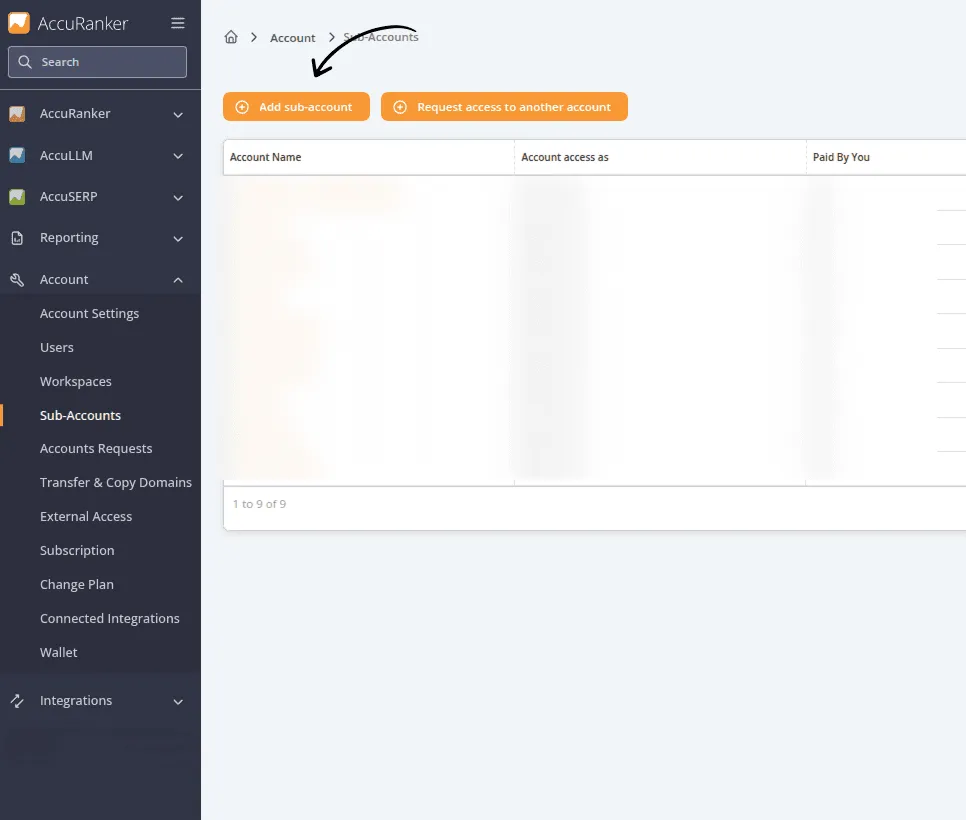The height and width of the screenshot is (820, 966).
Task: Open the Workspaces page
Action: [x=76, y=381]
